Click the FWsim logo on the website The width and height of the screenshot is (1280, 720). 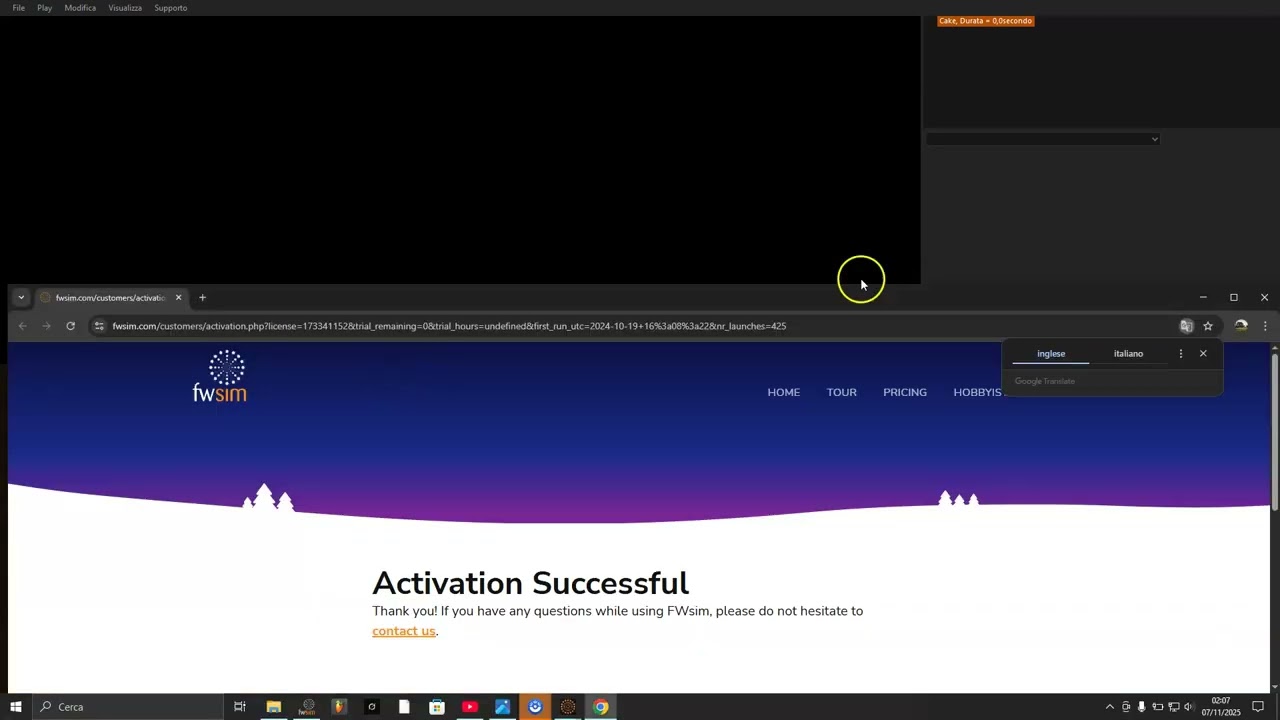click(x=220, y=377)
